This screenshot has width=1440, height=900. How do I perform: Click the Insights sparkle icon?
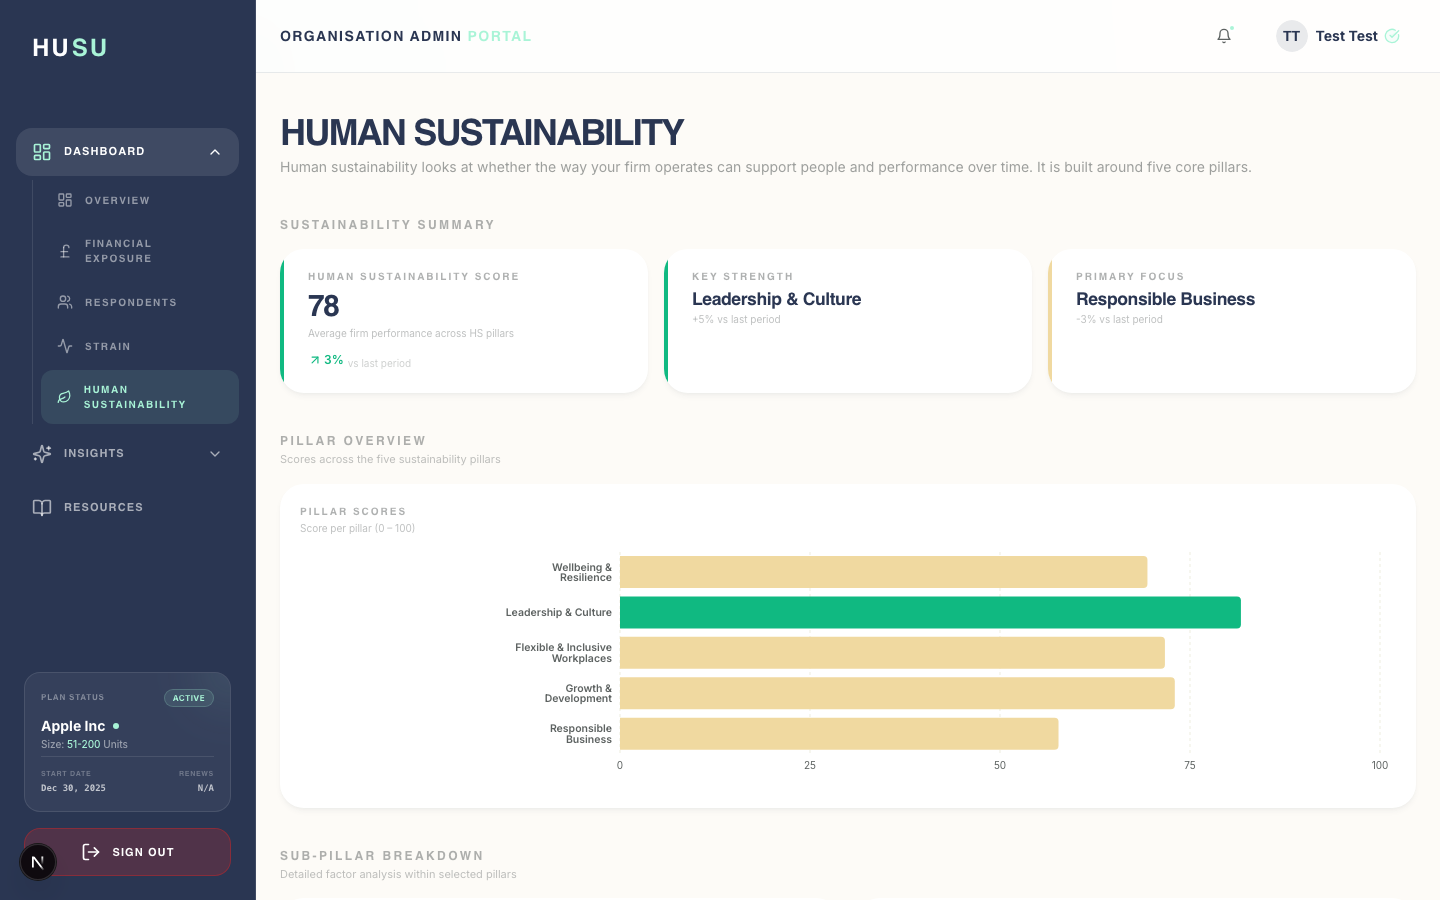(41, 453)
